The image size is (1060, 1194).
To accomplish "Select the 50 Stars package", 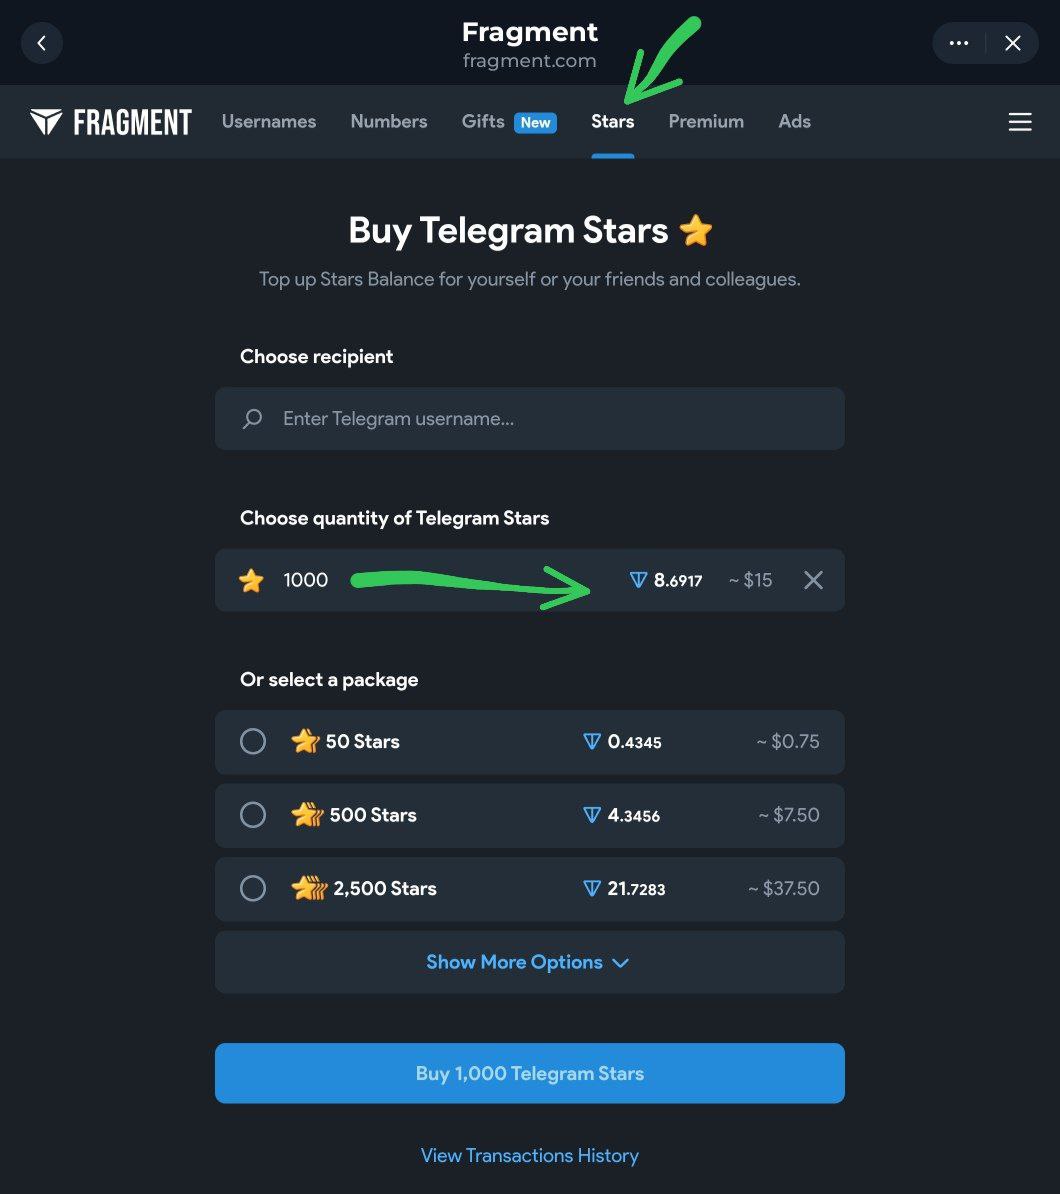I will 253,741.
